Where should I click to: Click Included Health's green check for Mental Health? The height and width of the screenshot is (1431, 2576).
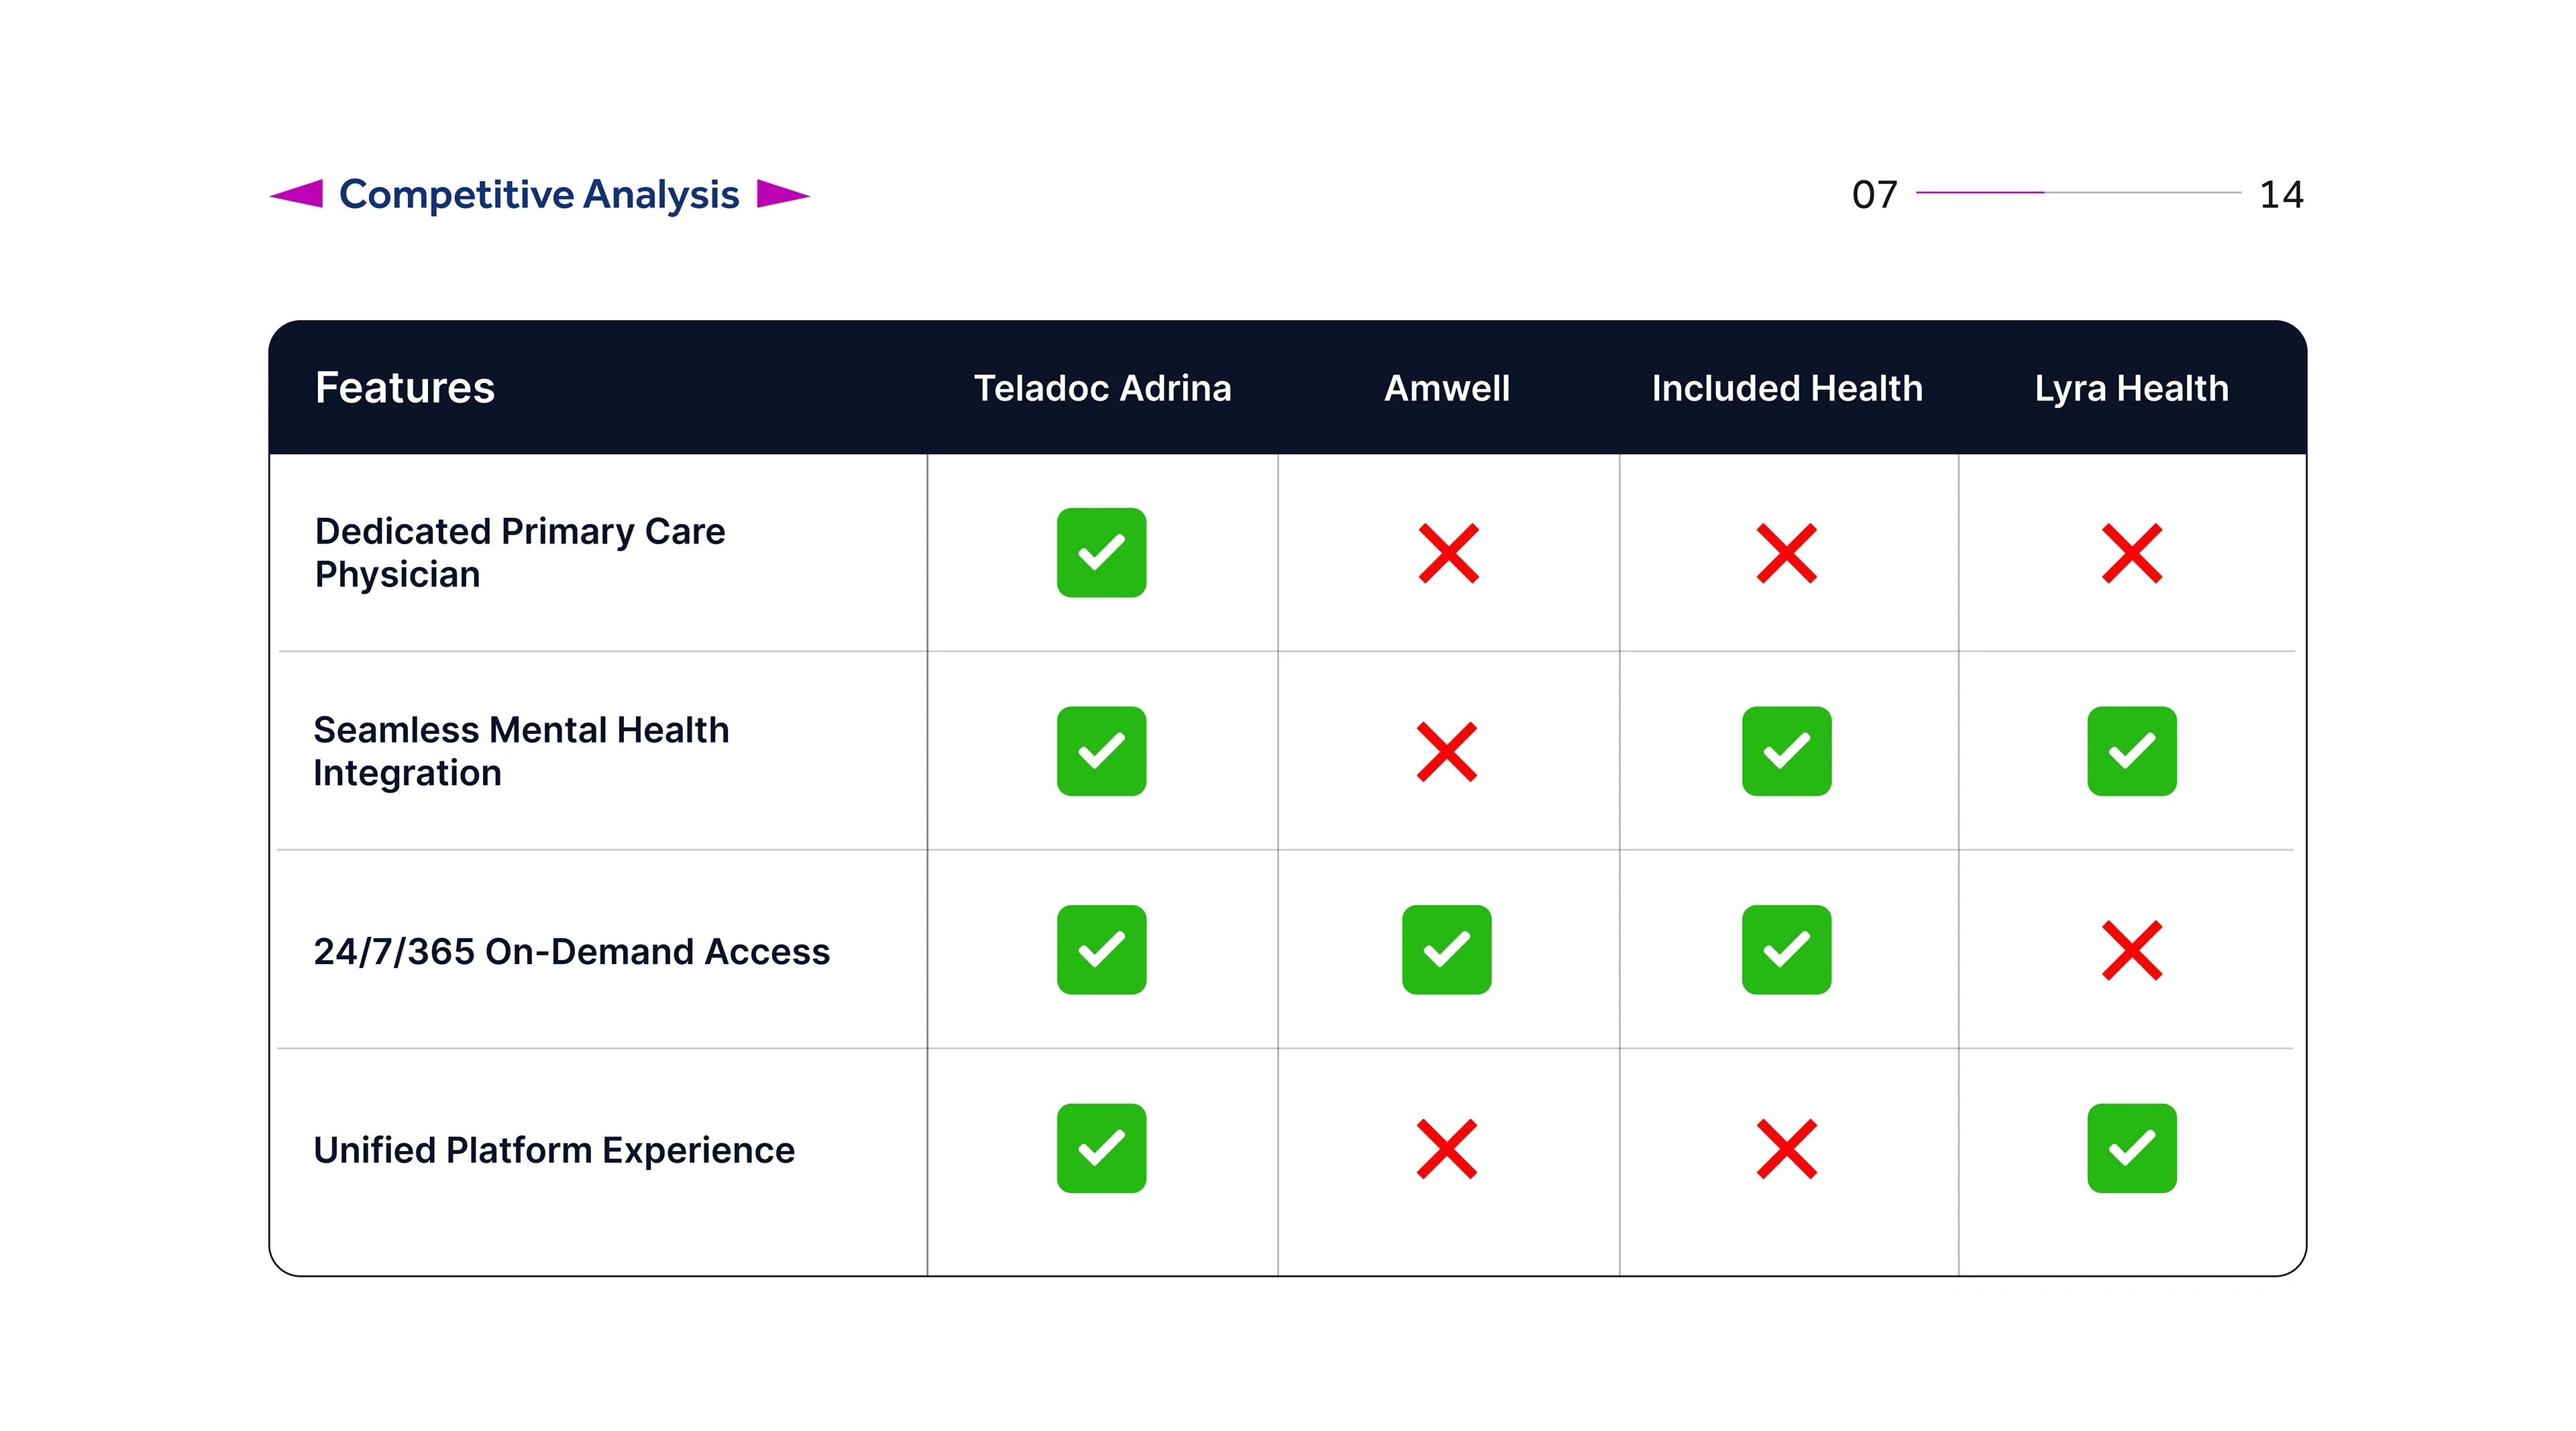[1786, 751]
